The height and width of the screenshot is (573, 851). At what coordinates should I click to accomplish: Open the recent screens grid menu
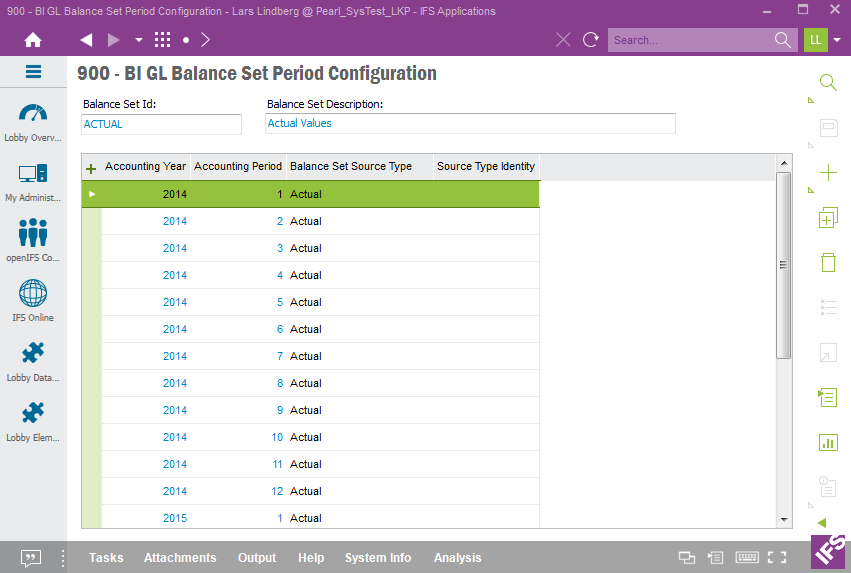(x=162, y=40)
